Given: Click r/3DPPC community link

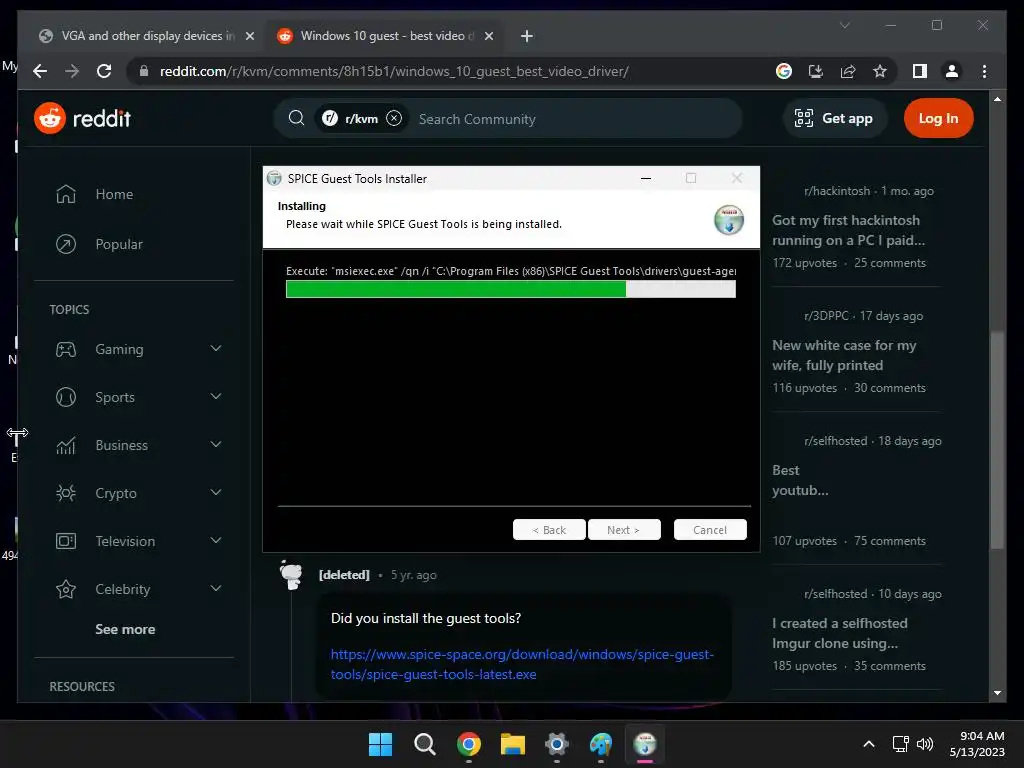Looking at the screenshot, I should (x=826, y=315).
